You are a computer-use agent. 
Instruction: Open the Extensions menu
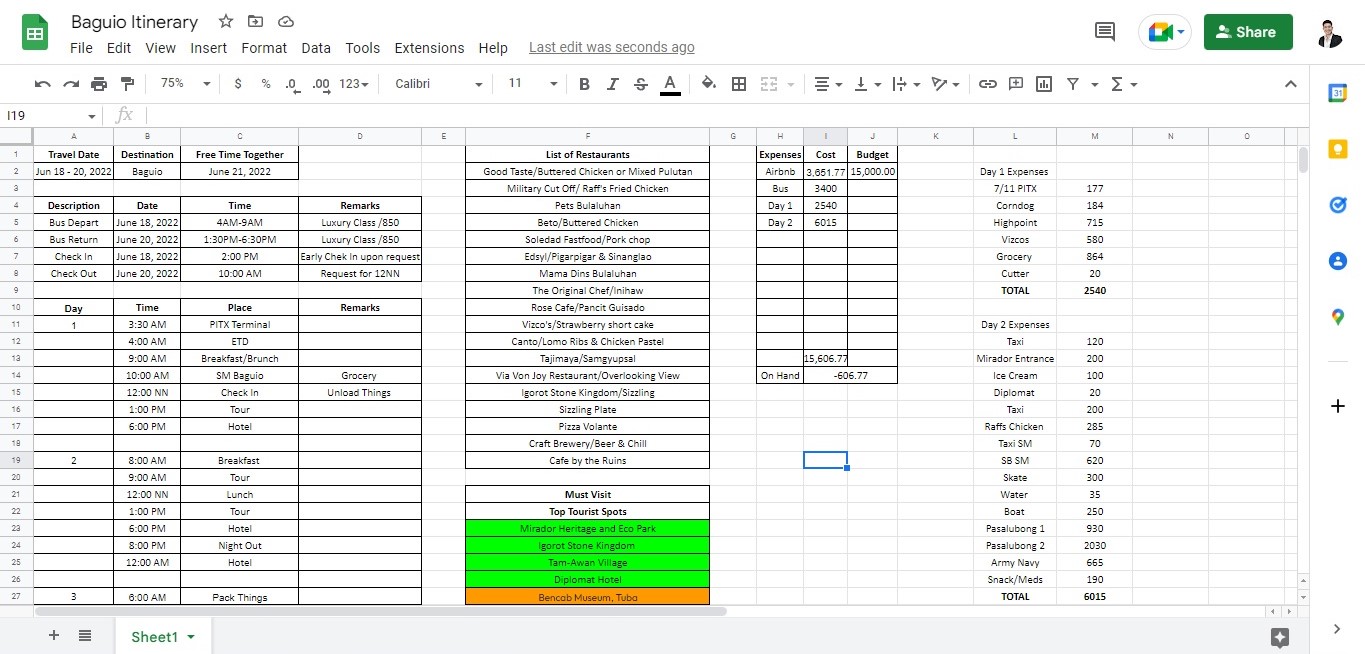click(429, 48)
